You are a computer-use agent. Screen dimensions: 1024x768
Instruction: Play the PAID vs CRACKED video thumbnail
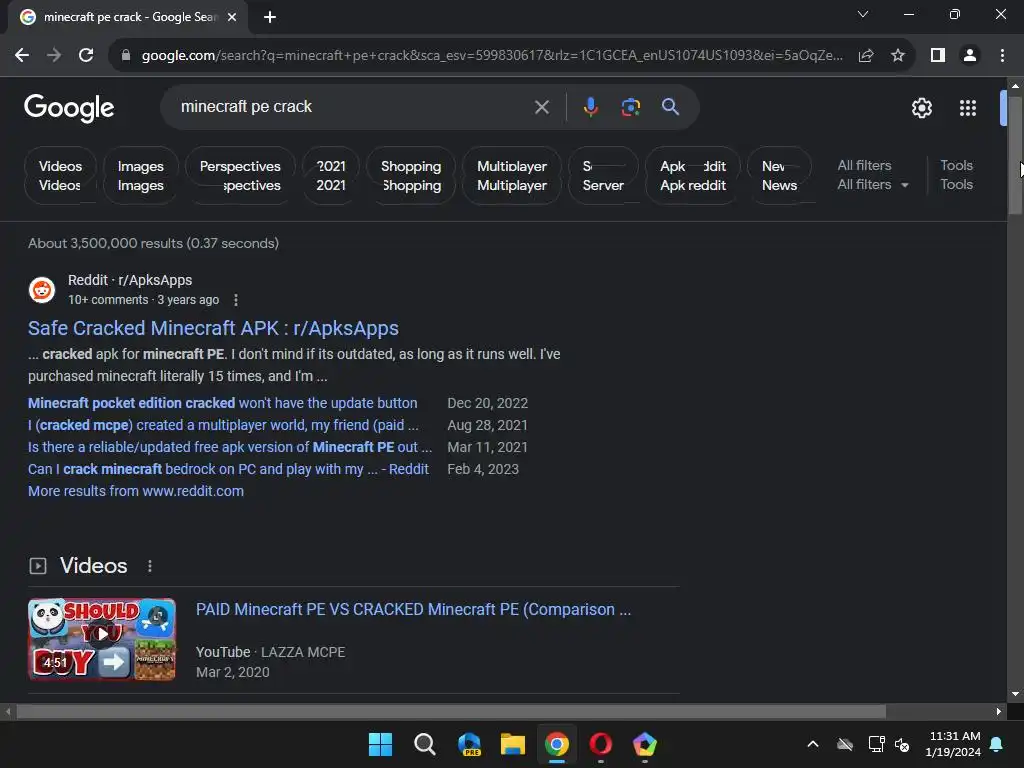[102, 639]
